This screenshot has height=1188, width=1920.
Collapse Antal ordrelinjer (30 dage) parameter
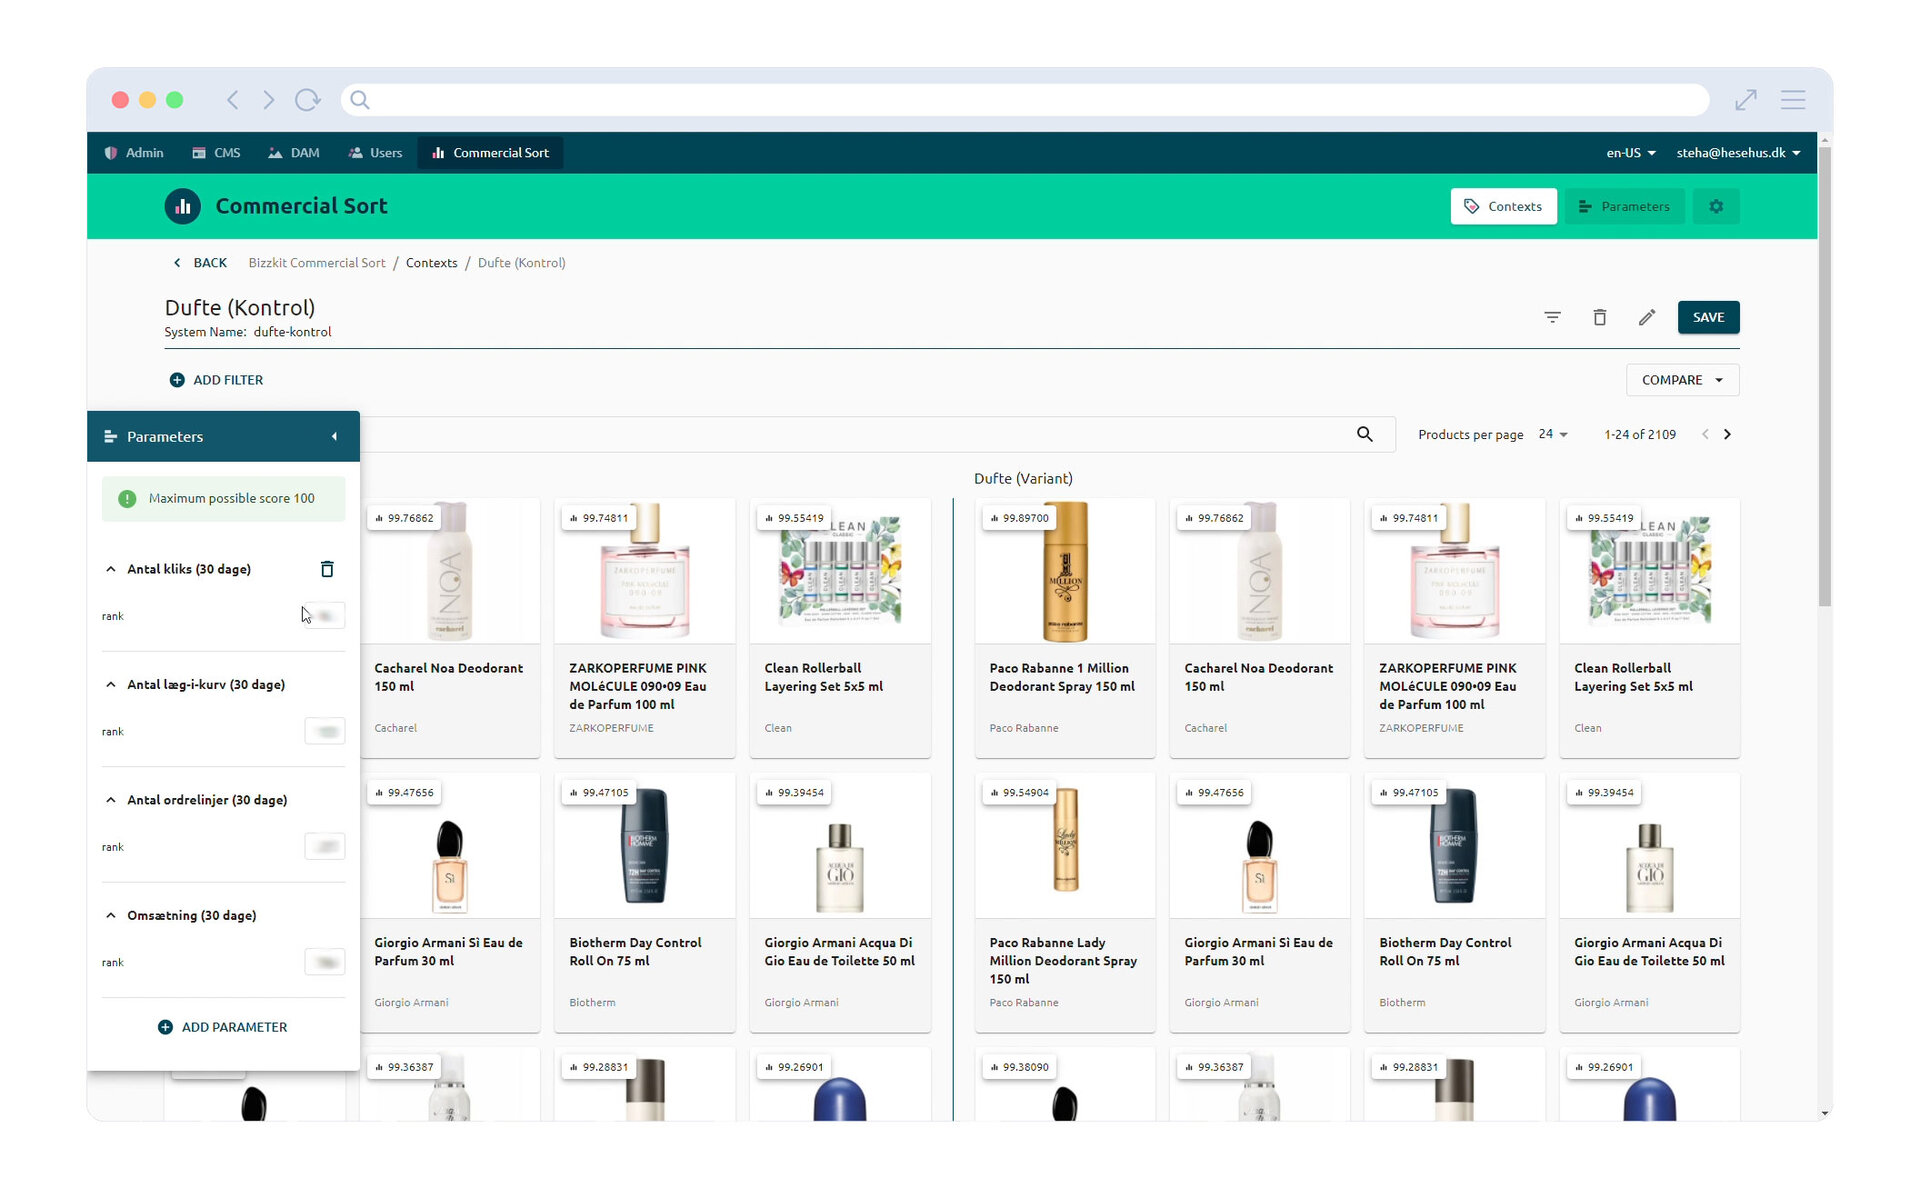[x=110, y=800]
